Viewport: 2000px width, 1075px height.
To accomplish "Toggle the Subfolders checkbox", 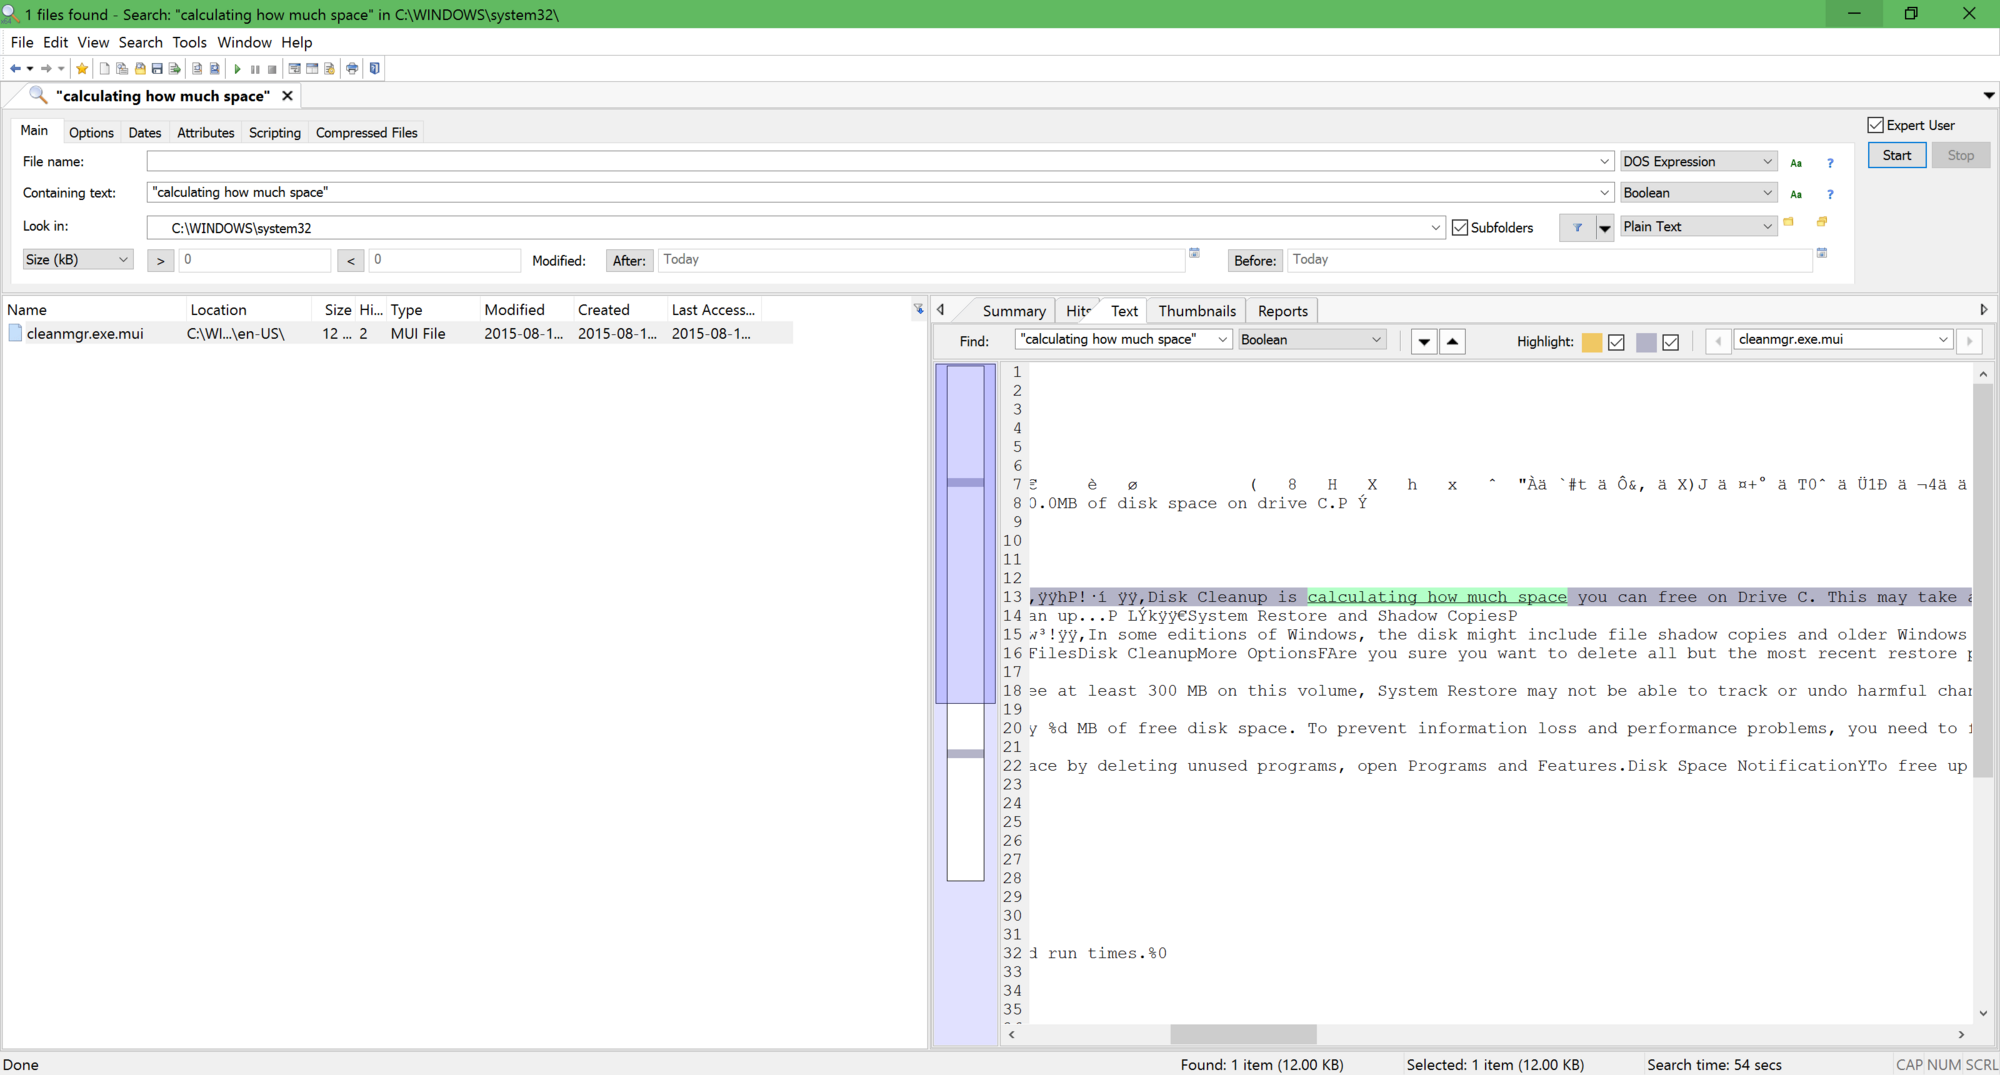I will (1460, 227).
